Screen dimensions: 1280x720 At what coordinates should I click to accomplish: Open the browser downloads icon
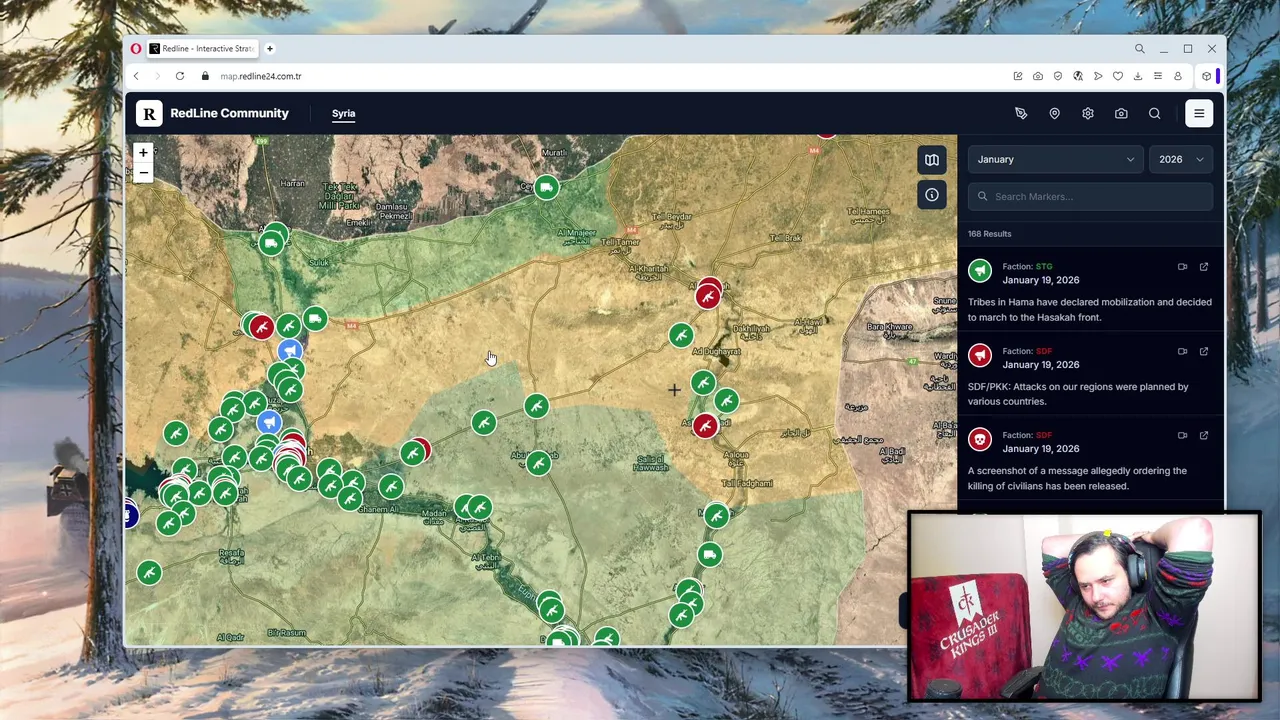pyautogui.click(x=1138, y=76)
